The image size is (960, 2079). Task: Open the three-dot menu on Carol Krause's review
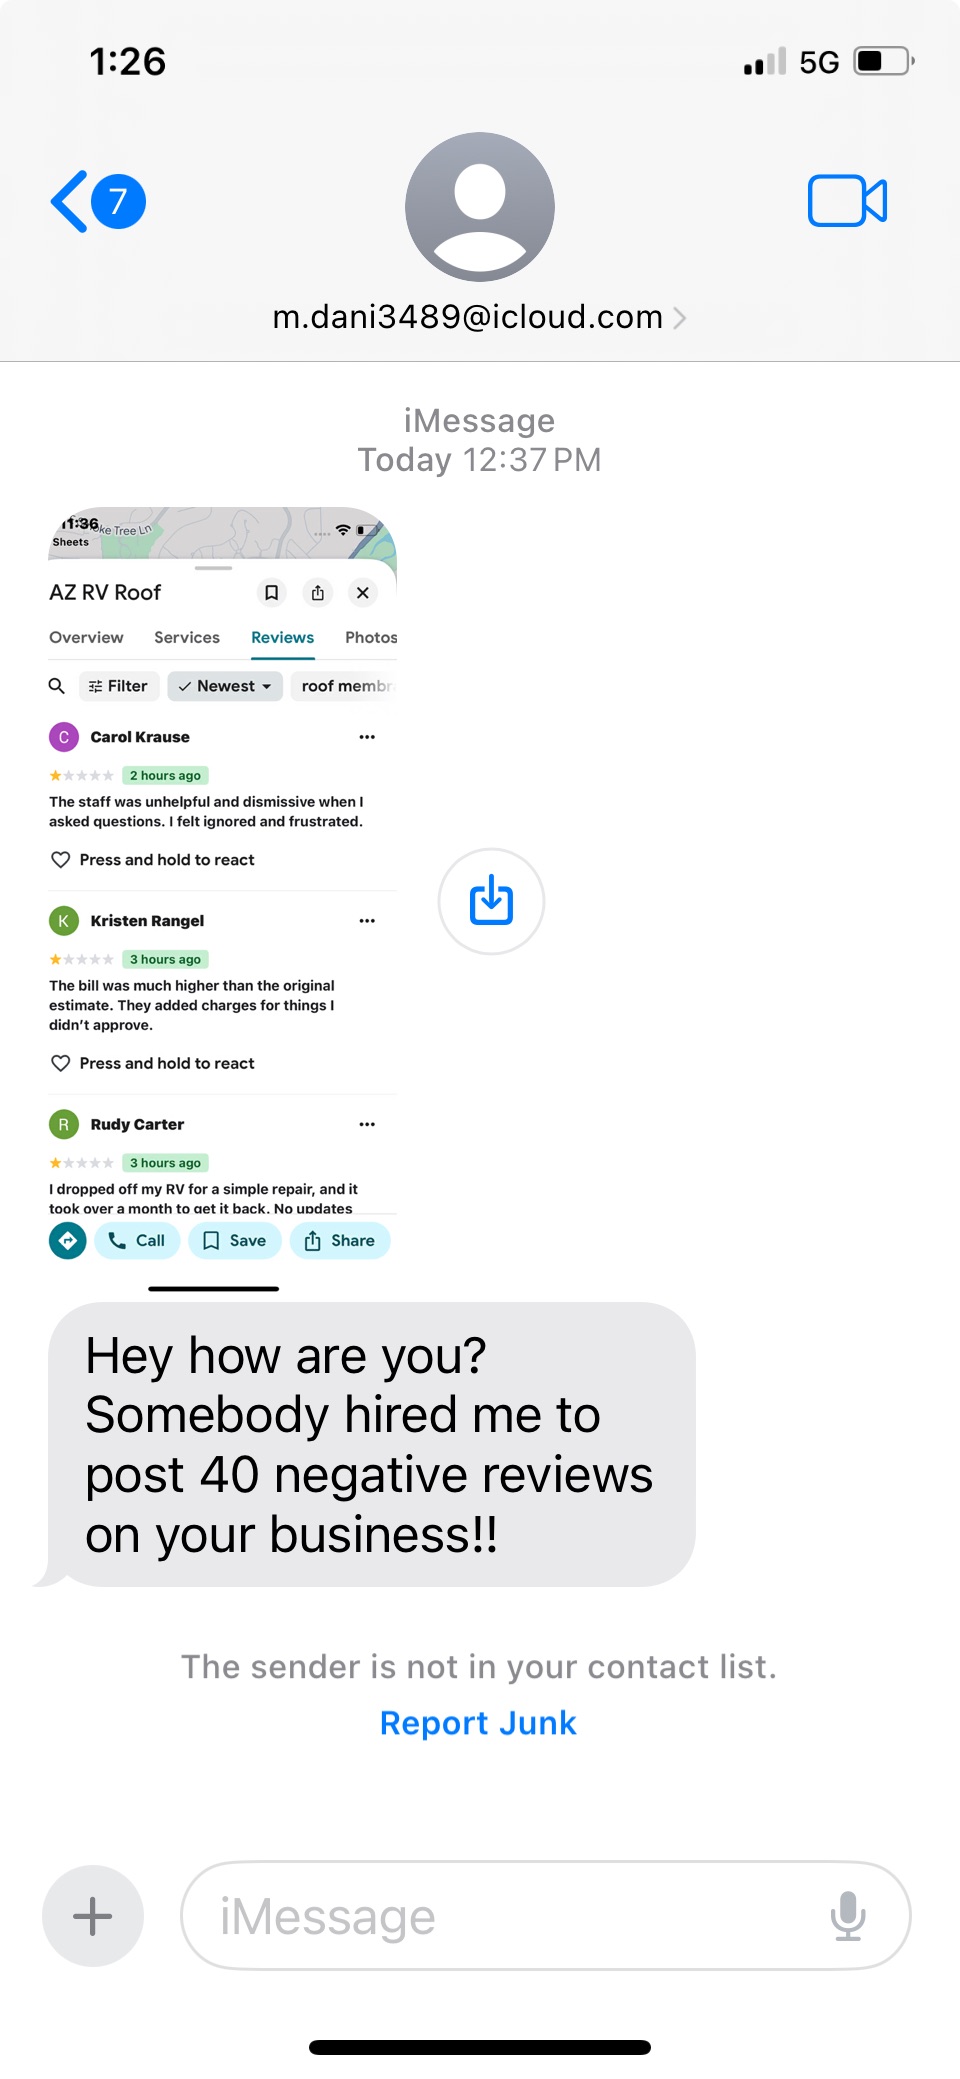(x=367, y=737)
